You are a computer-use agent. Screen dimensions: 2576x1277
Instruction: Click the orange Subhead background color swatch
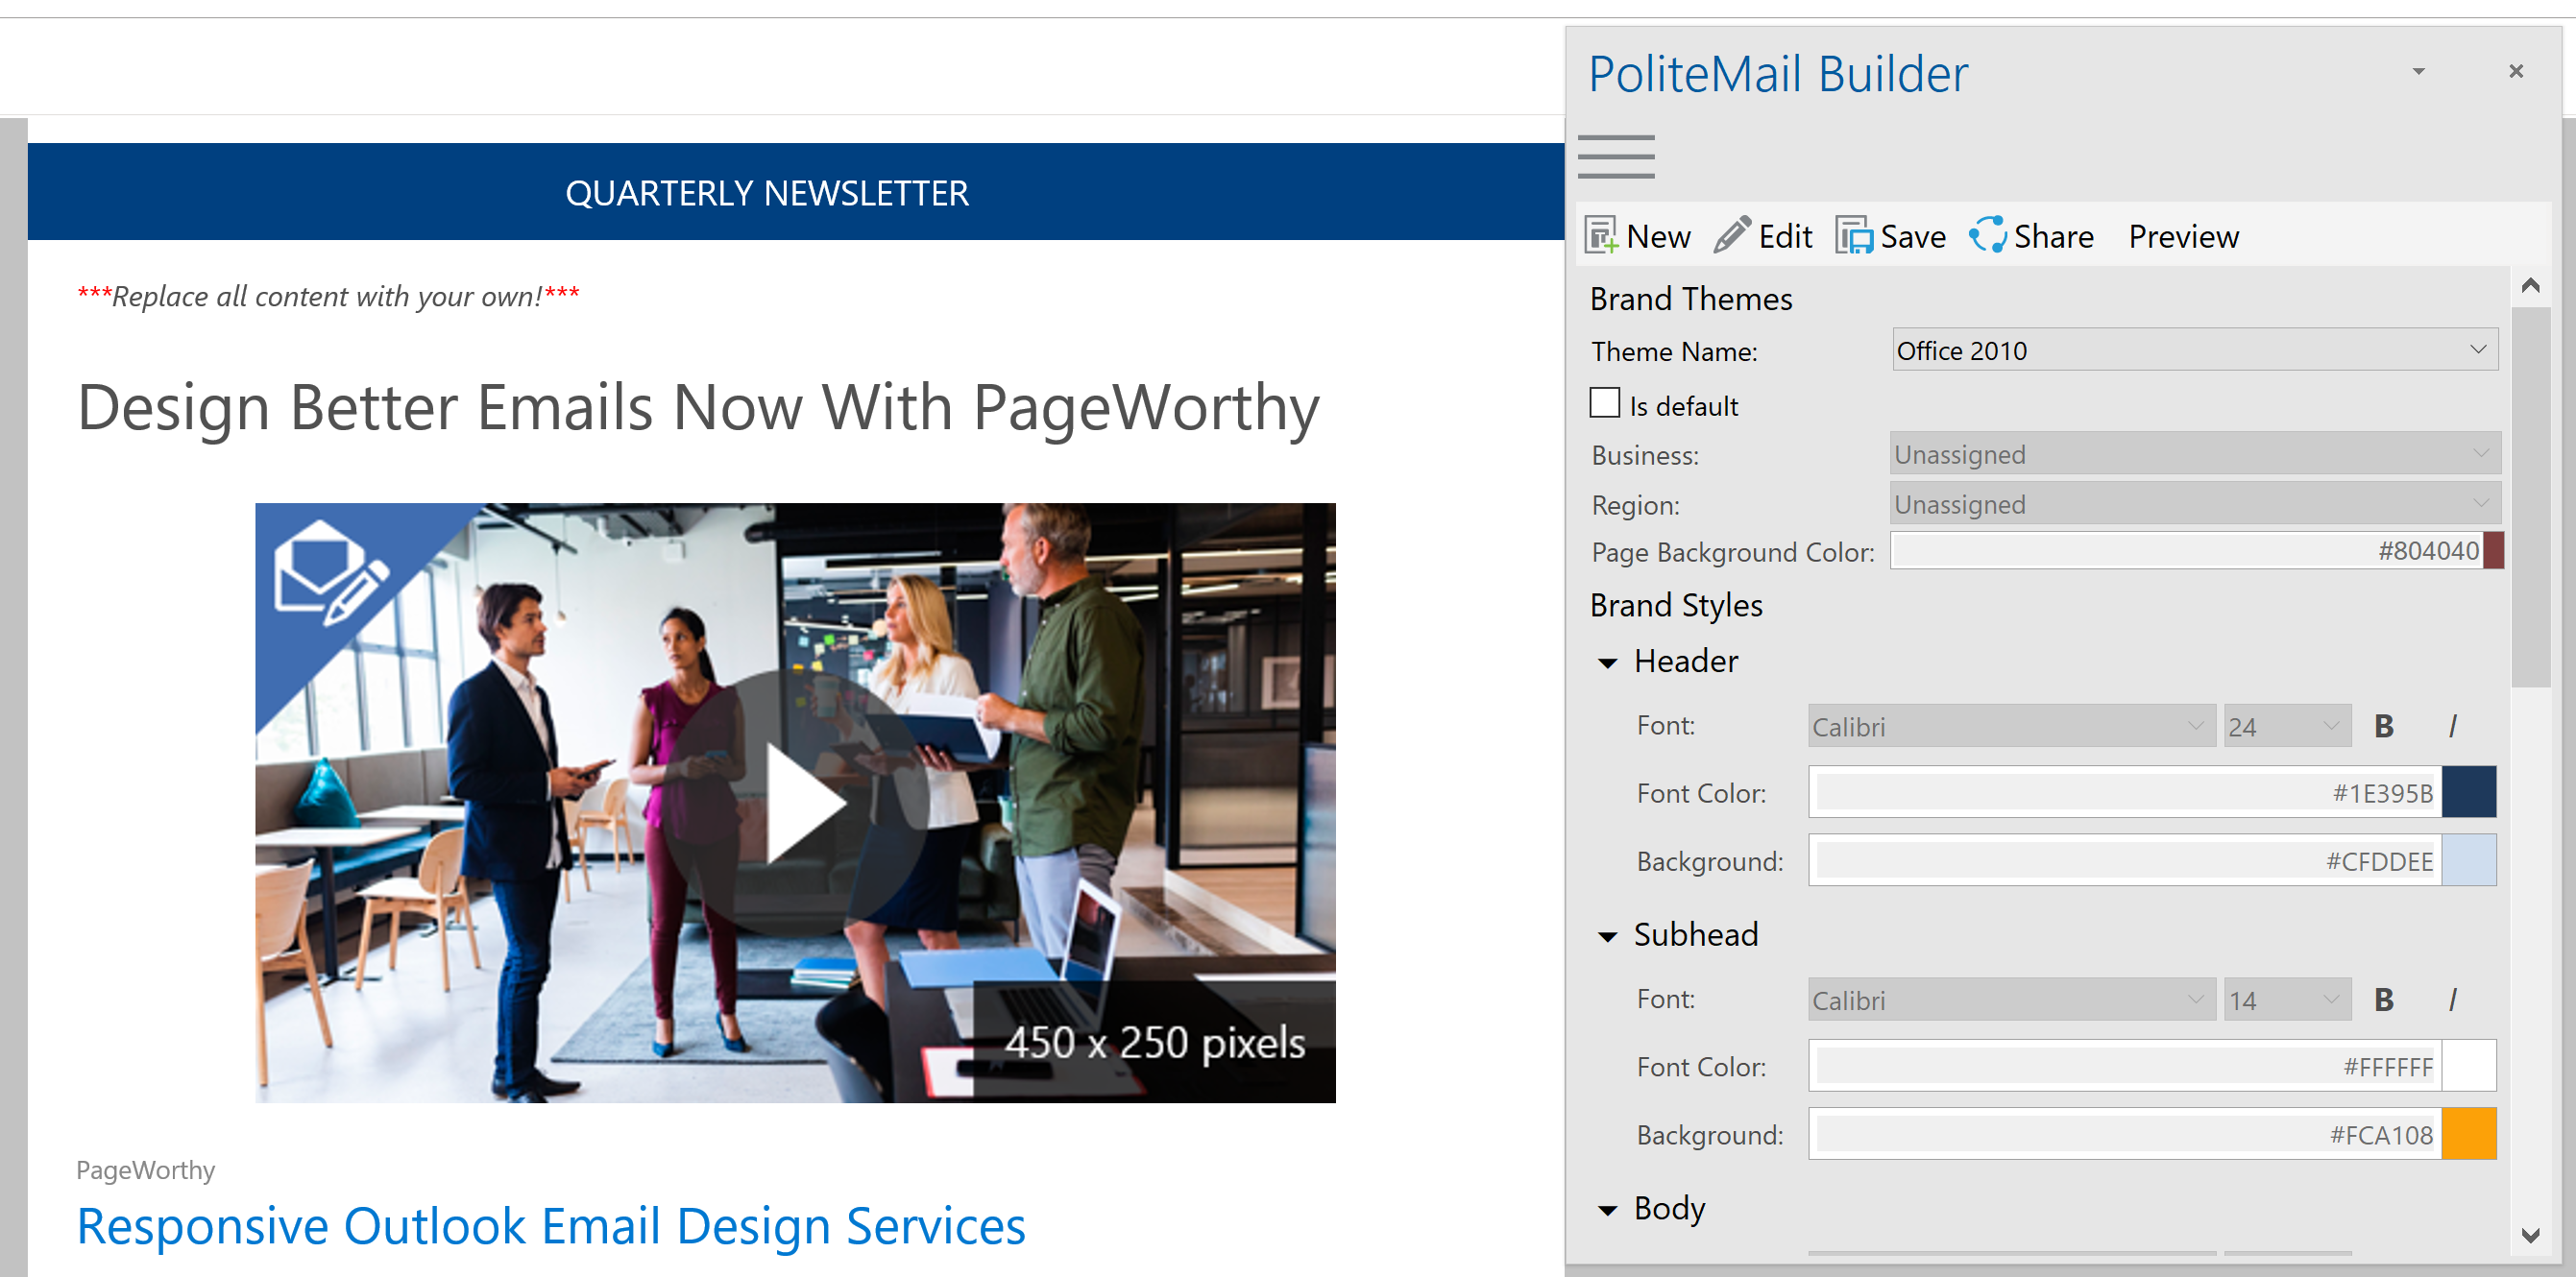2468,1134
